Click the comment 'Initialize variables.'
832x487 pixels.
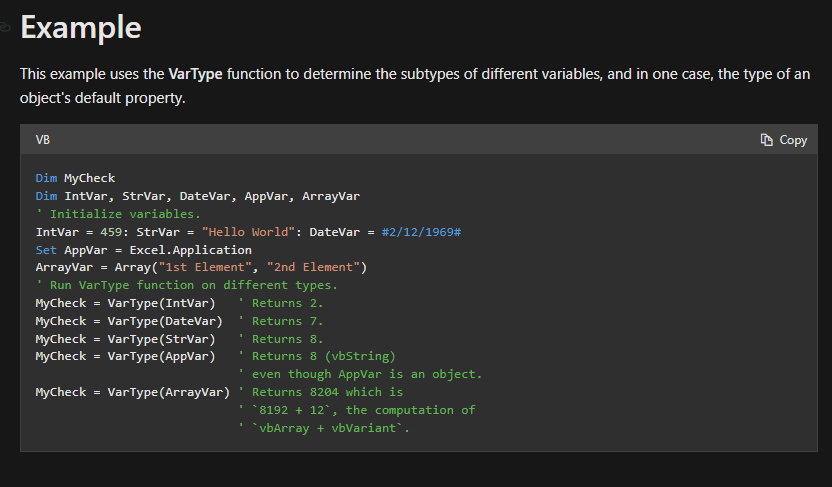(x=118, y=214)
